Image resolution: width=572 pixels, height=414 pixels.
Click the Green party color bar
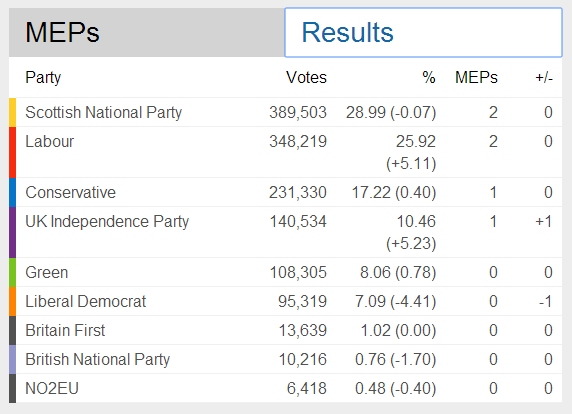tap(12, 272)
